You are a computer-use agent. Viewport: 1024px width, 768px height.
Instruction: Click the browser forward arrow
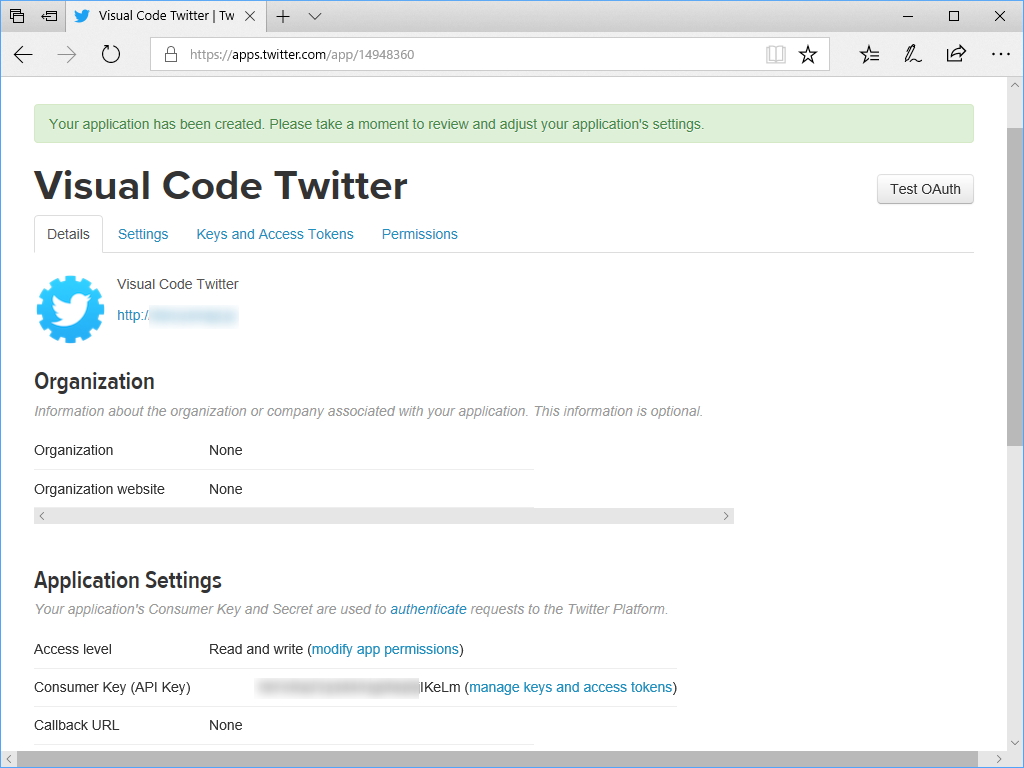[67, 54]
